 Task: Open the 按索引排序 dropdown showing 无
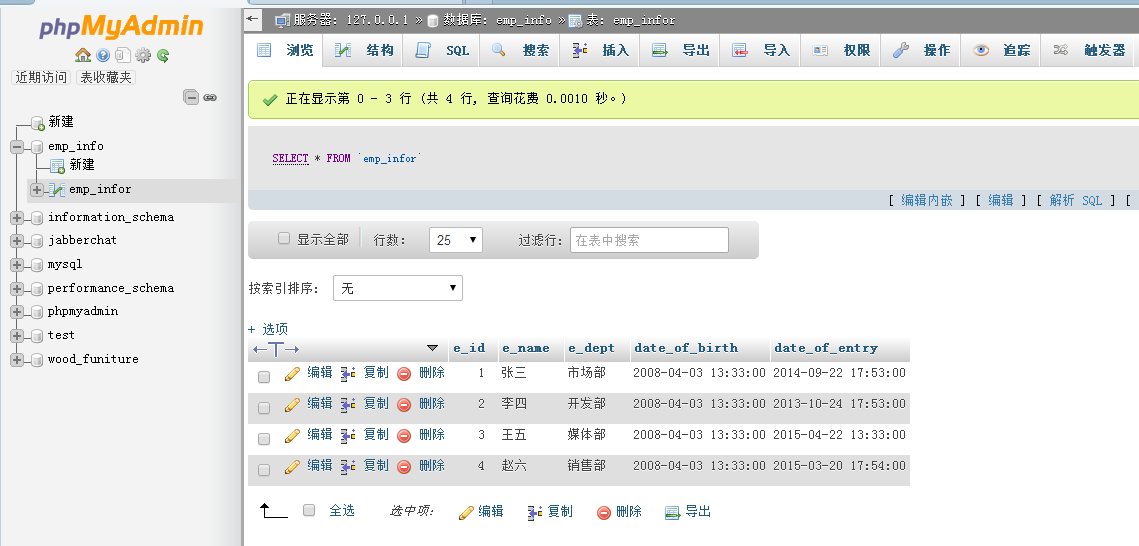[x=398, y=288]
